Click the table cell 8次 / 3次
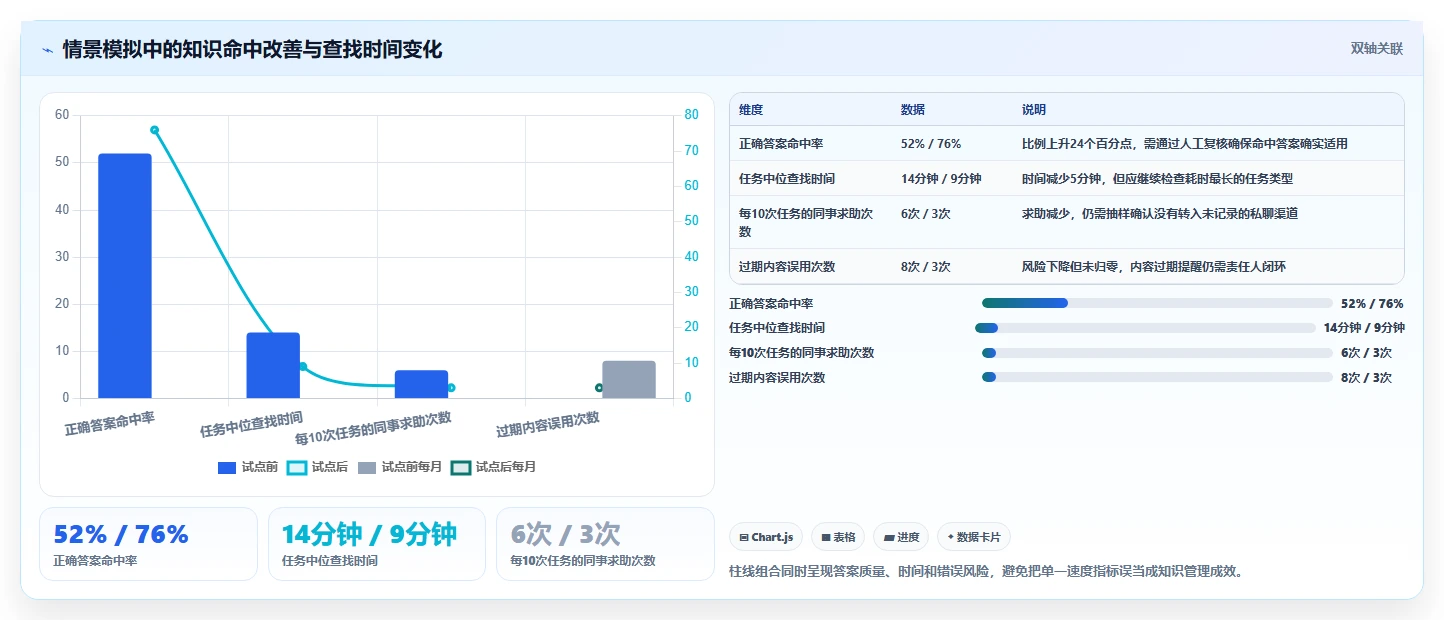Image resolution: width=1444 pixels, height=620 pixels. 926,267
